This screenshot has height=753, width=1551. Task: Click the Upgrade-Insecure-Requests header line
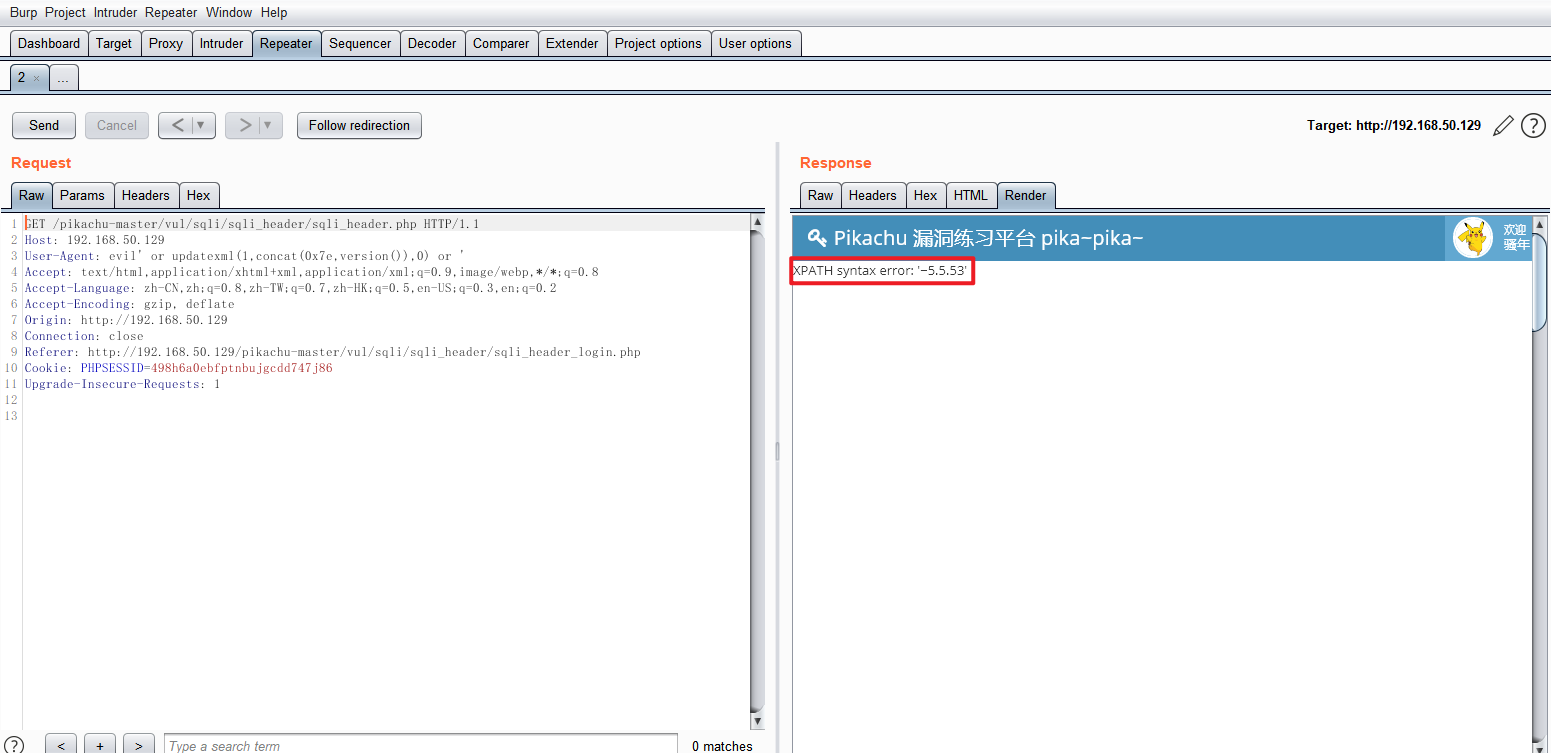(x=123, y=384)
